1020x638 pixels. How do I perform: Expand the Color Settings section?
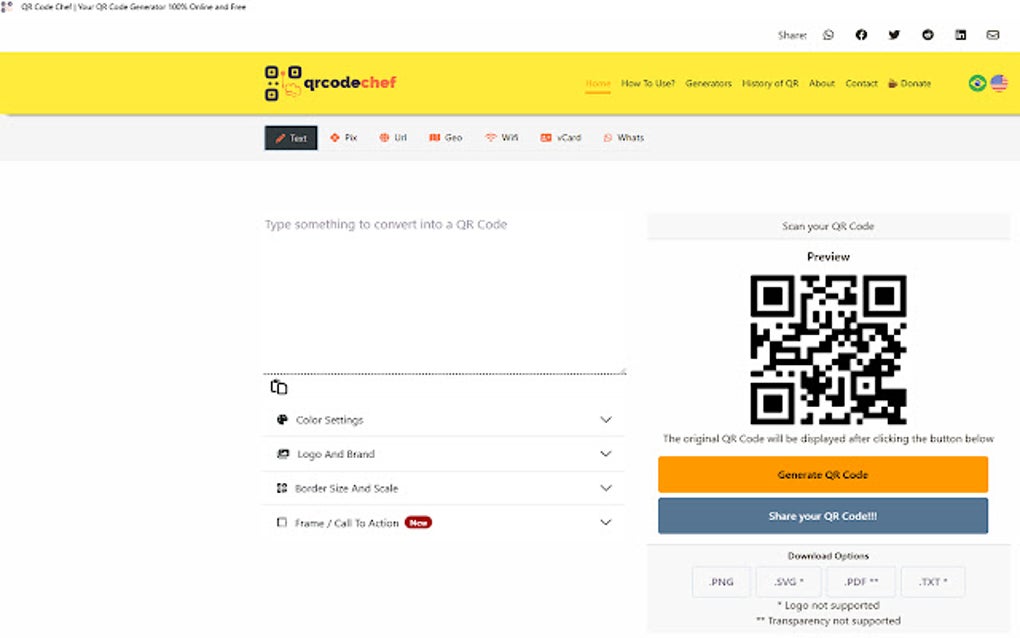coord(444,419)
